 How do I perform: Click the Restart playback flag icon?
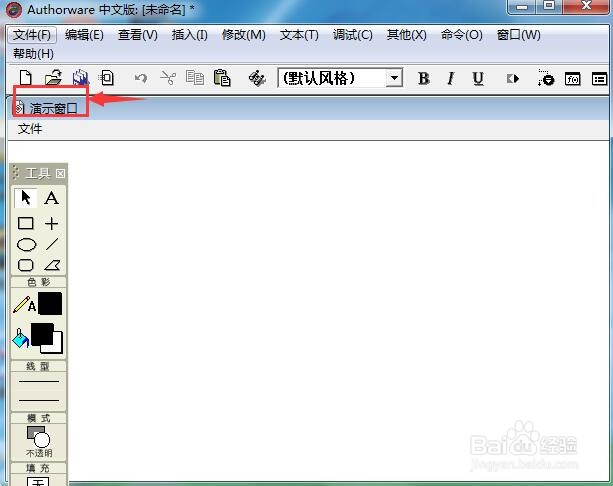tap(513, 79)
